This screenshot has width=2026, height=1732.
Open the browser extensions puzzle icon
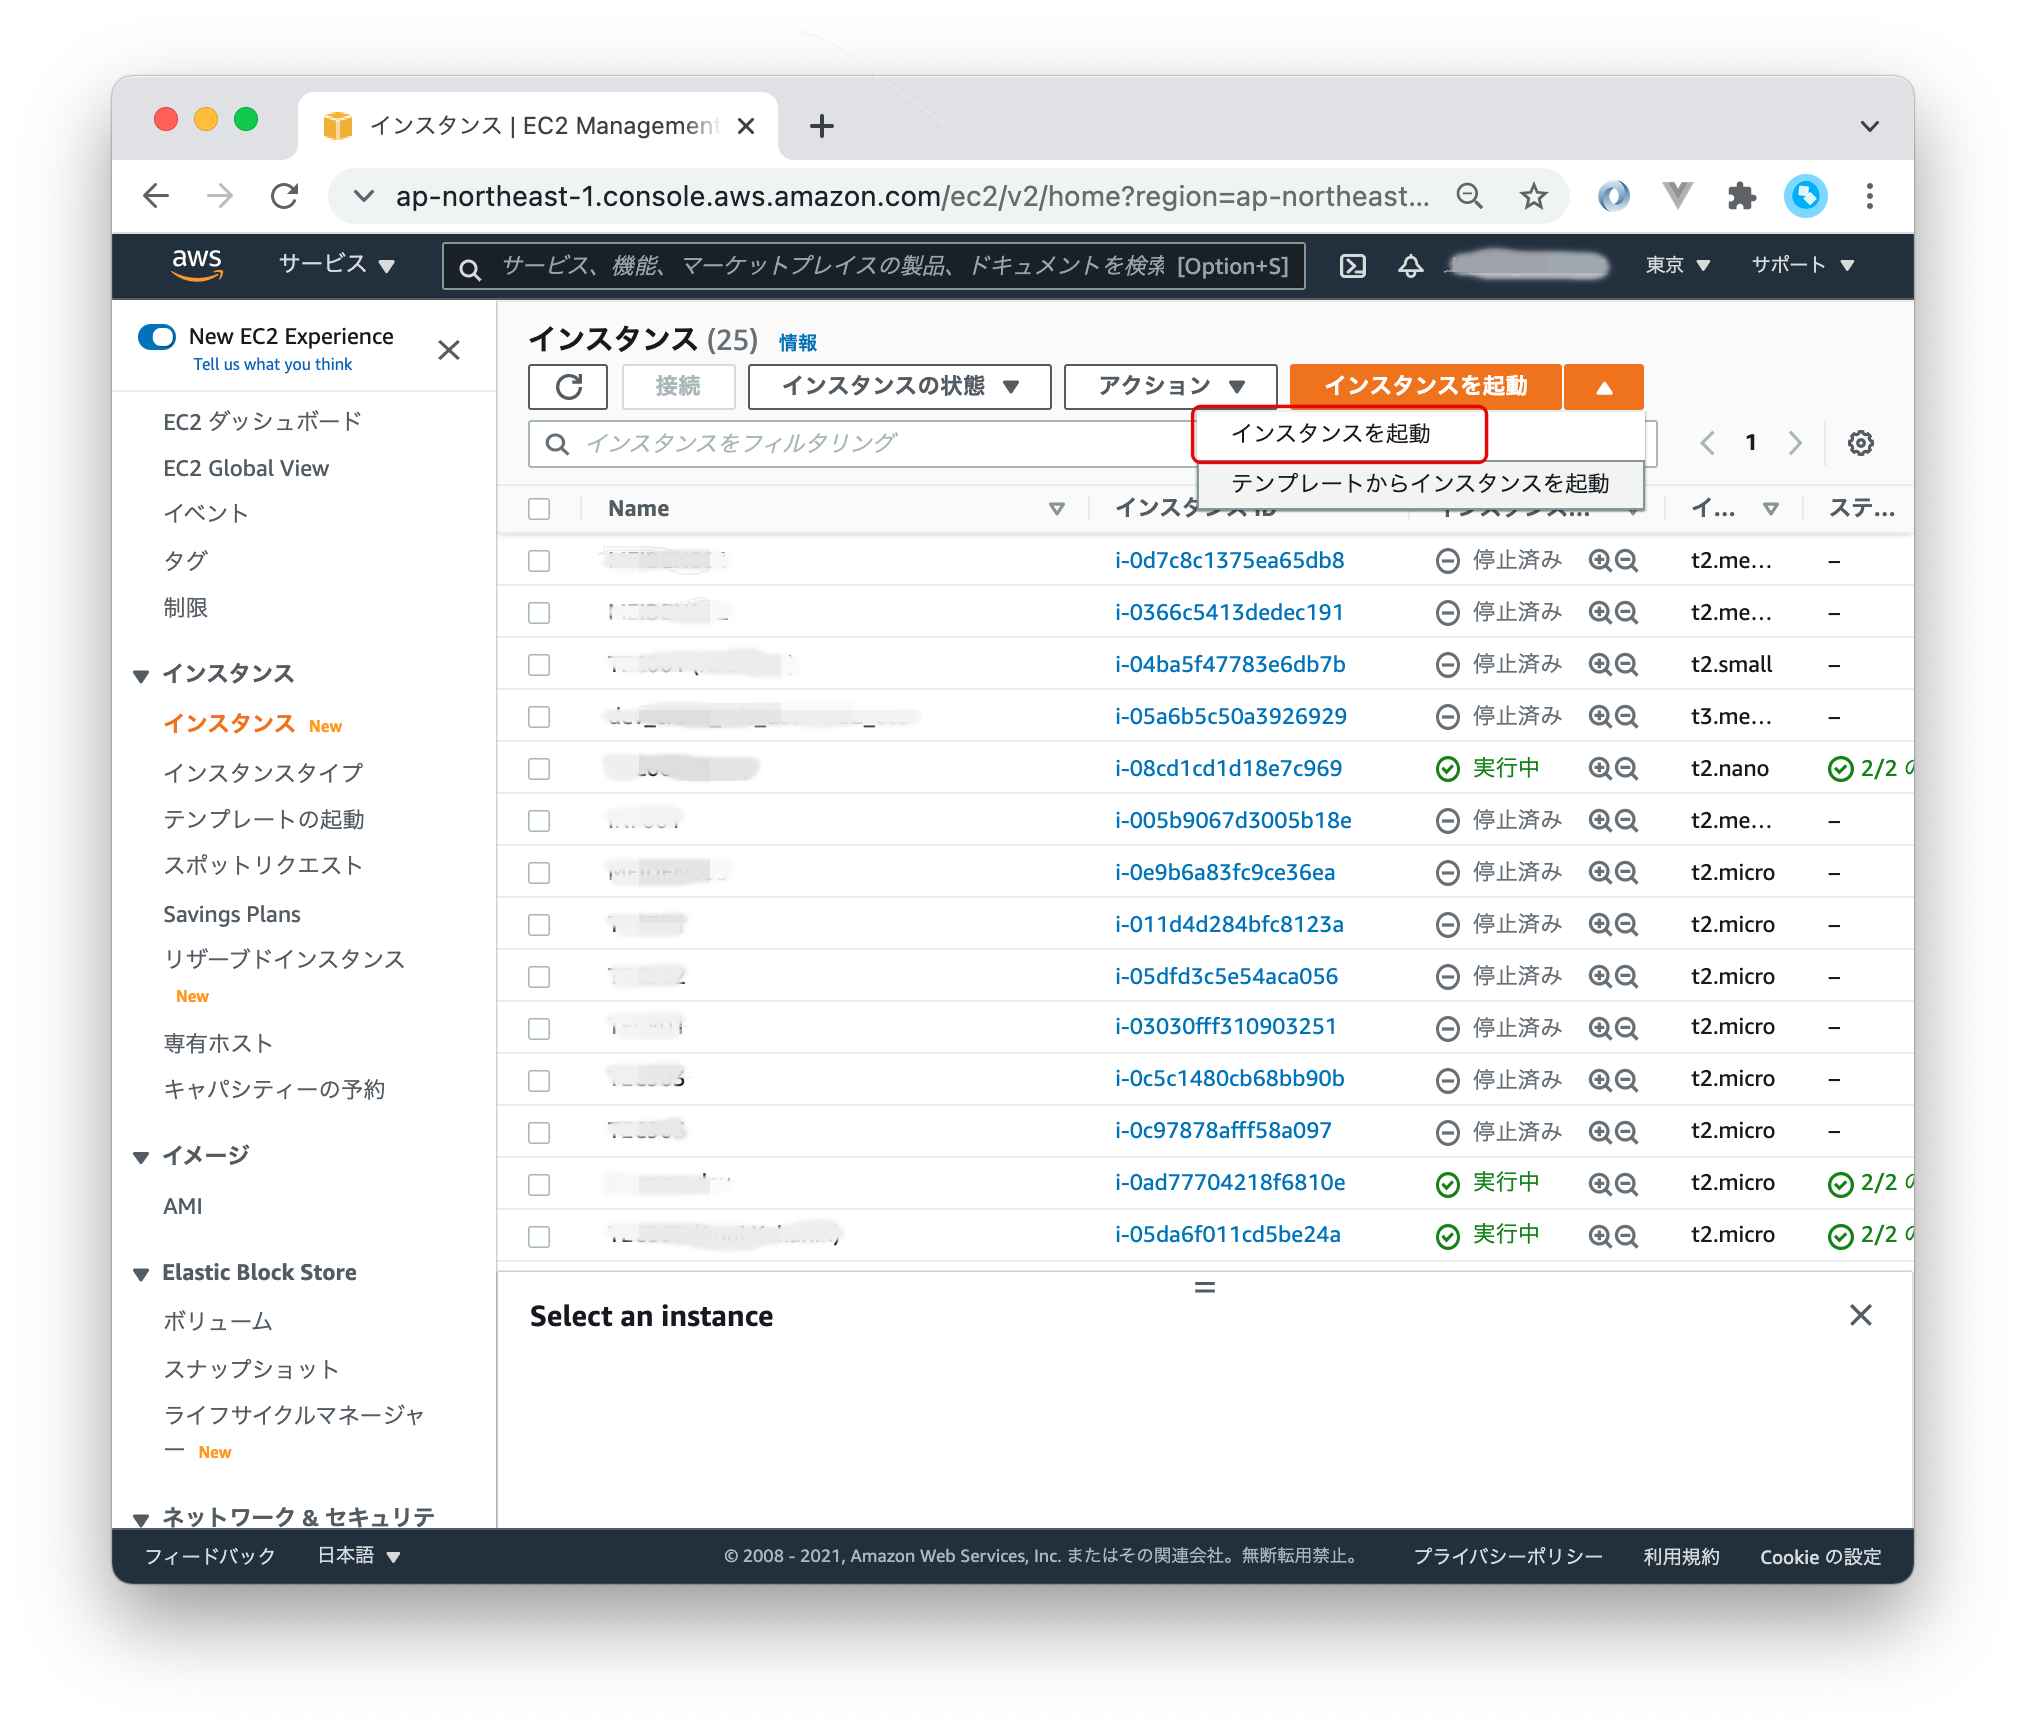[x=1741, y=196]
